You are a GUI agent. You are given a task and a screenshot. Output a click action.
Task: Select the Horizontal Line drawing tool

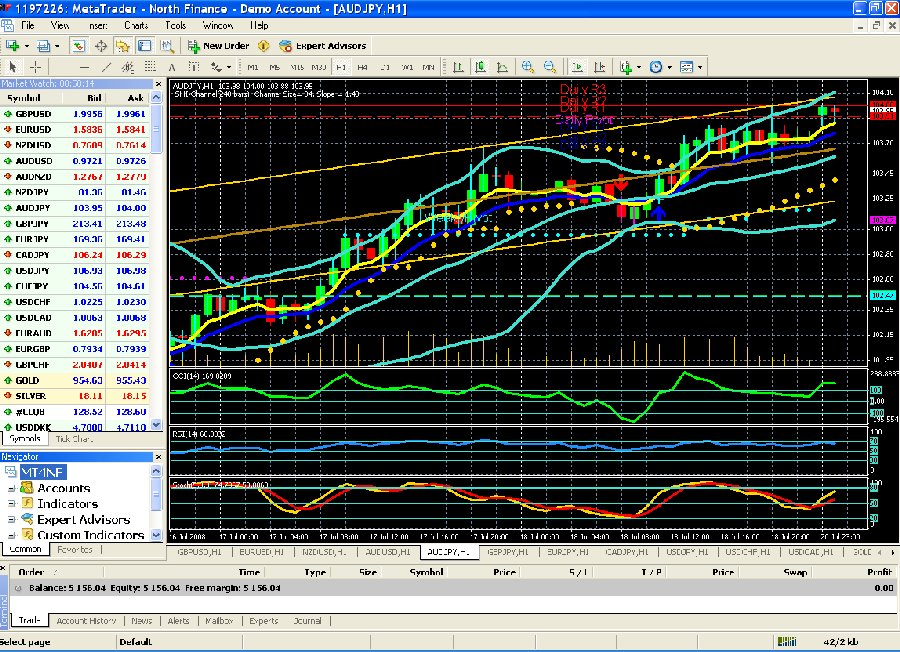pos(84,67)
